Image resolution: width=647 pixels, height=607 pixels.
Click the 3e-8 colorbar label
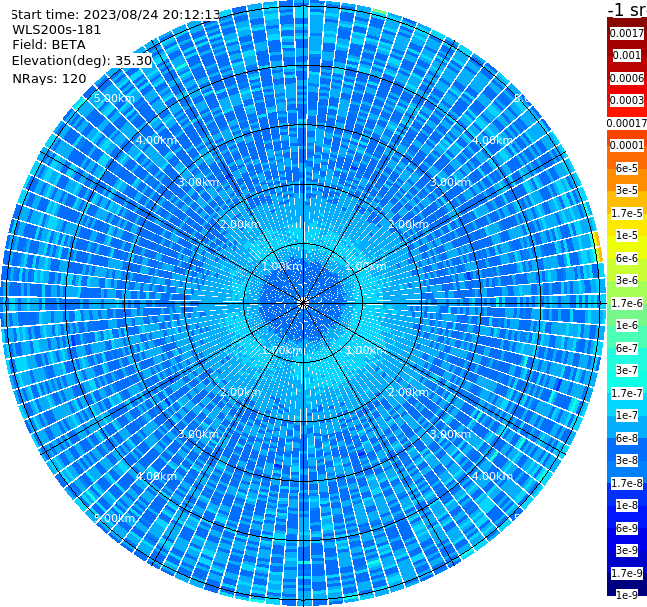click(627, 460)
